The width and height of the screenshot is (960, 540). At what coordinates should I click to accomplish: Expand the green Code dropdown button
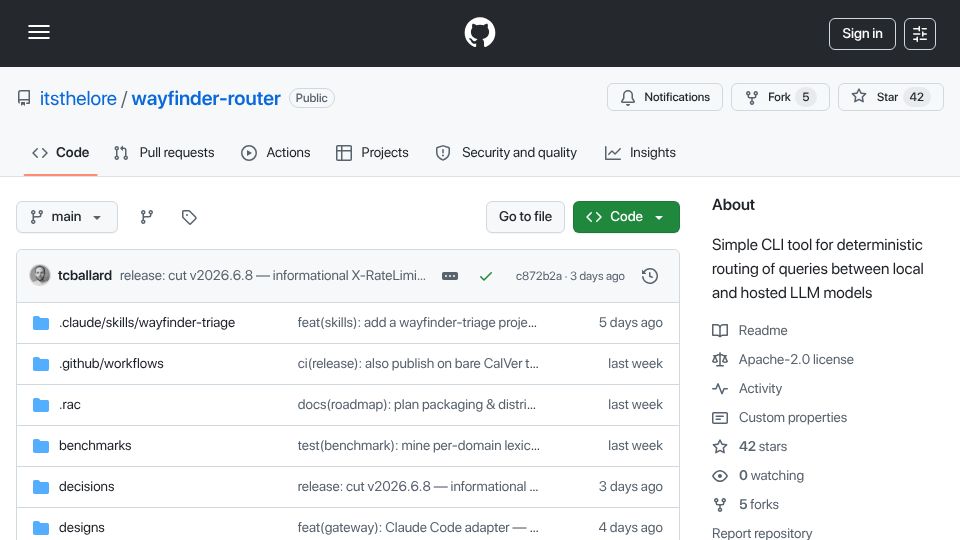click(x=626, y=217)
